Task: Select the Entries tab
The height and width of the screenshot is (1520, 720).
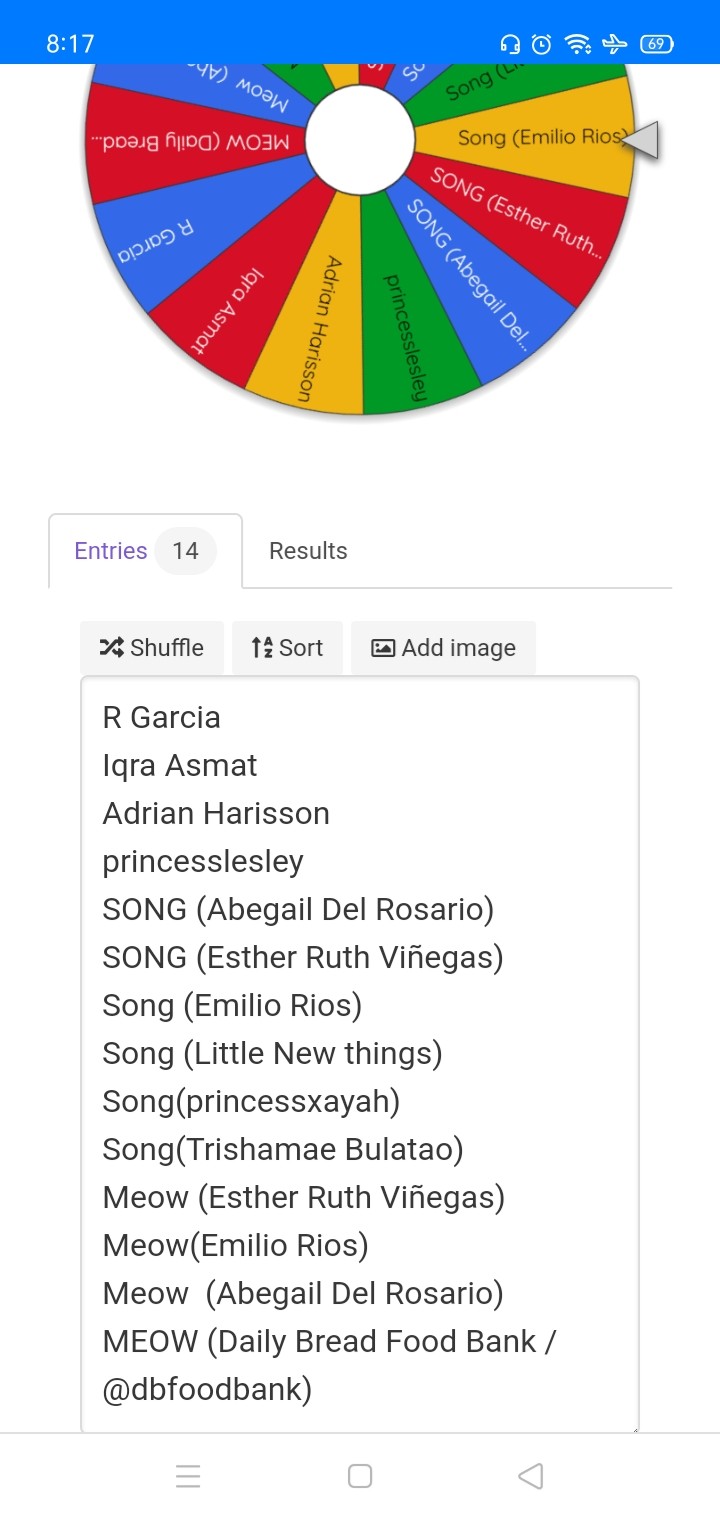Action: tap(145, 550)
